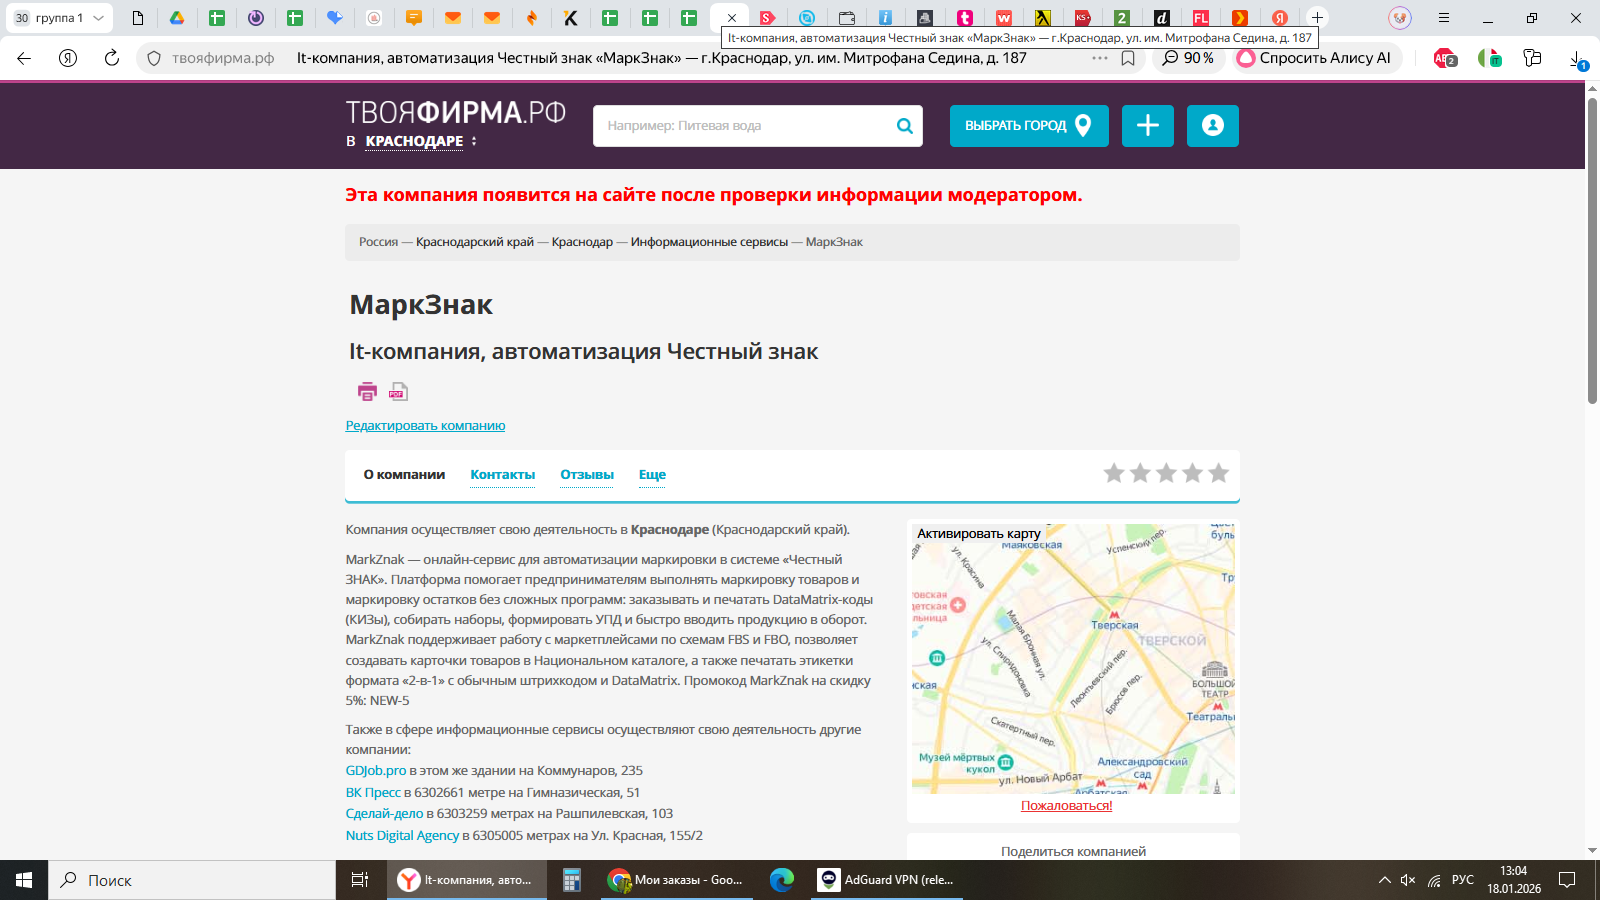Go back with browser back arrow
The height and width of the screenshot is (900, 1600).
click(x=24, y=58)
